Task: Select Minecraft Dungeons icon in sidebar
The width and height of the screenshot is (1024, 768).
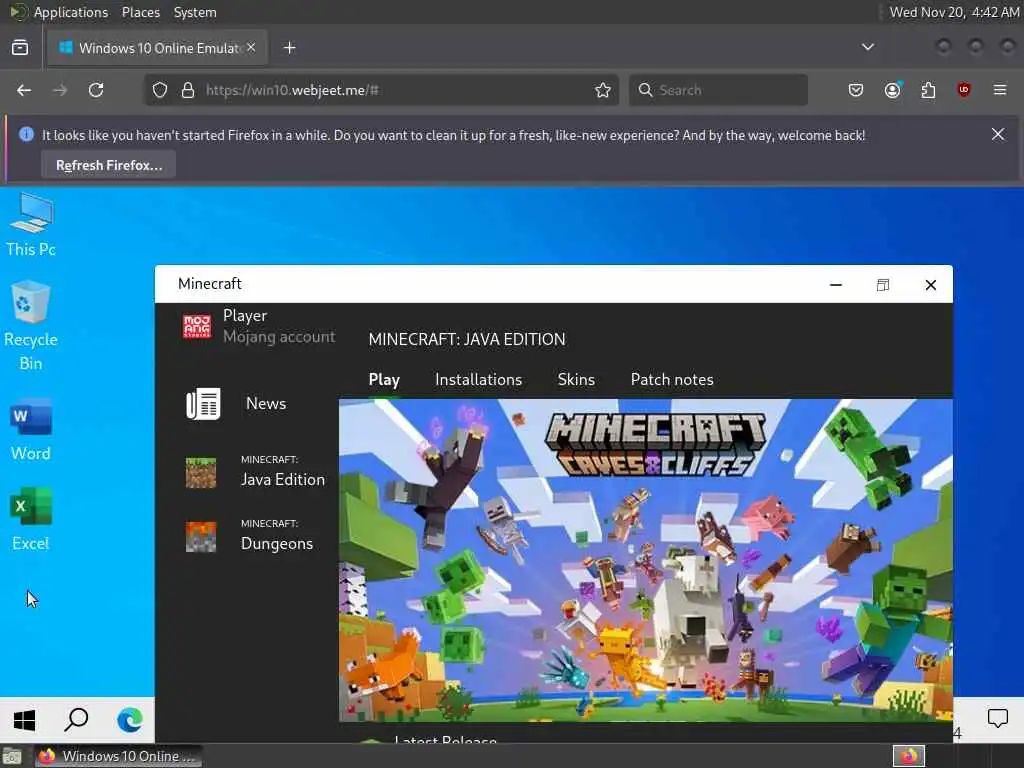Action: coord(200,537)
